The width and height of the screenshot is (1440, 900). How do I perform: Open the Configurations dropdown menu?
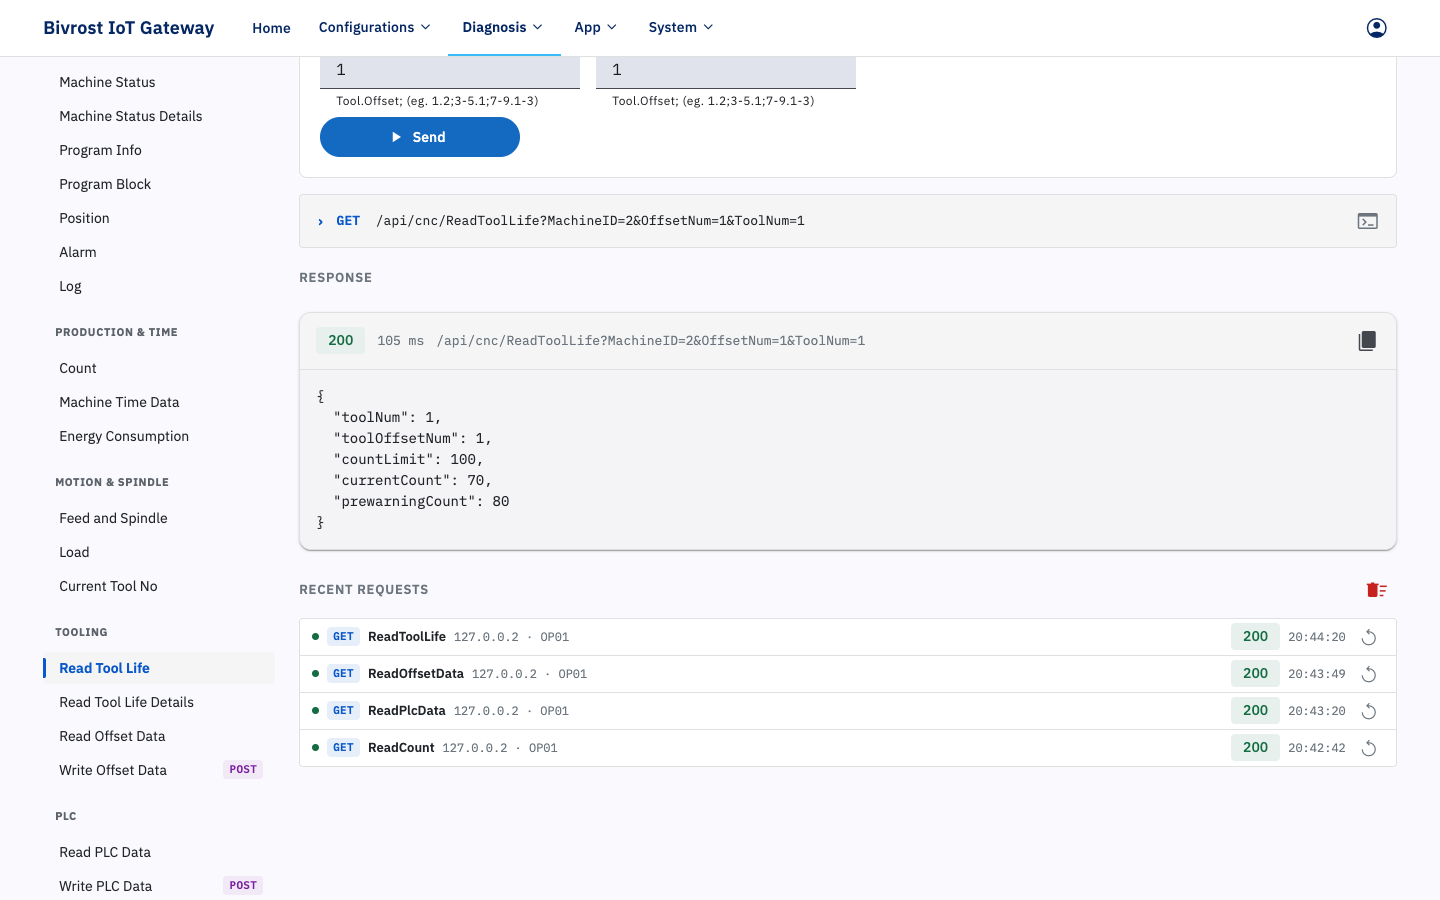pos(375,28)
